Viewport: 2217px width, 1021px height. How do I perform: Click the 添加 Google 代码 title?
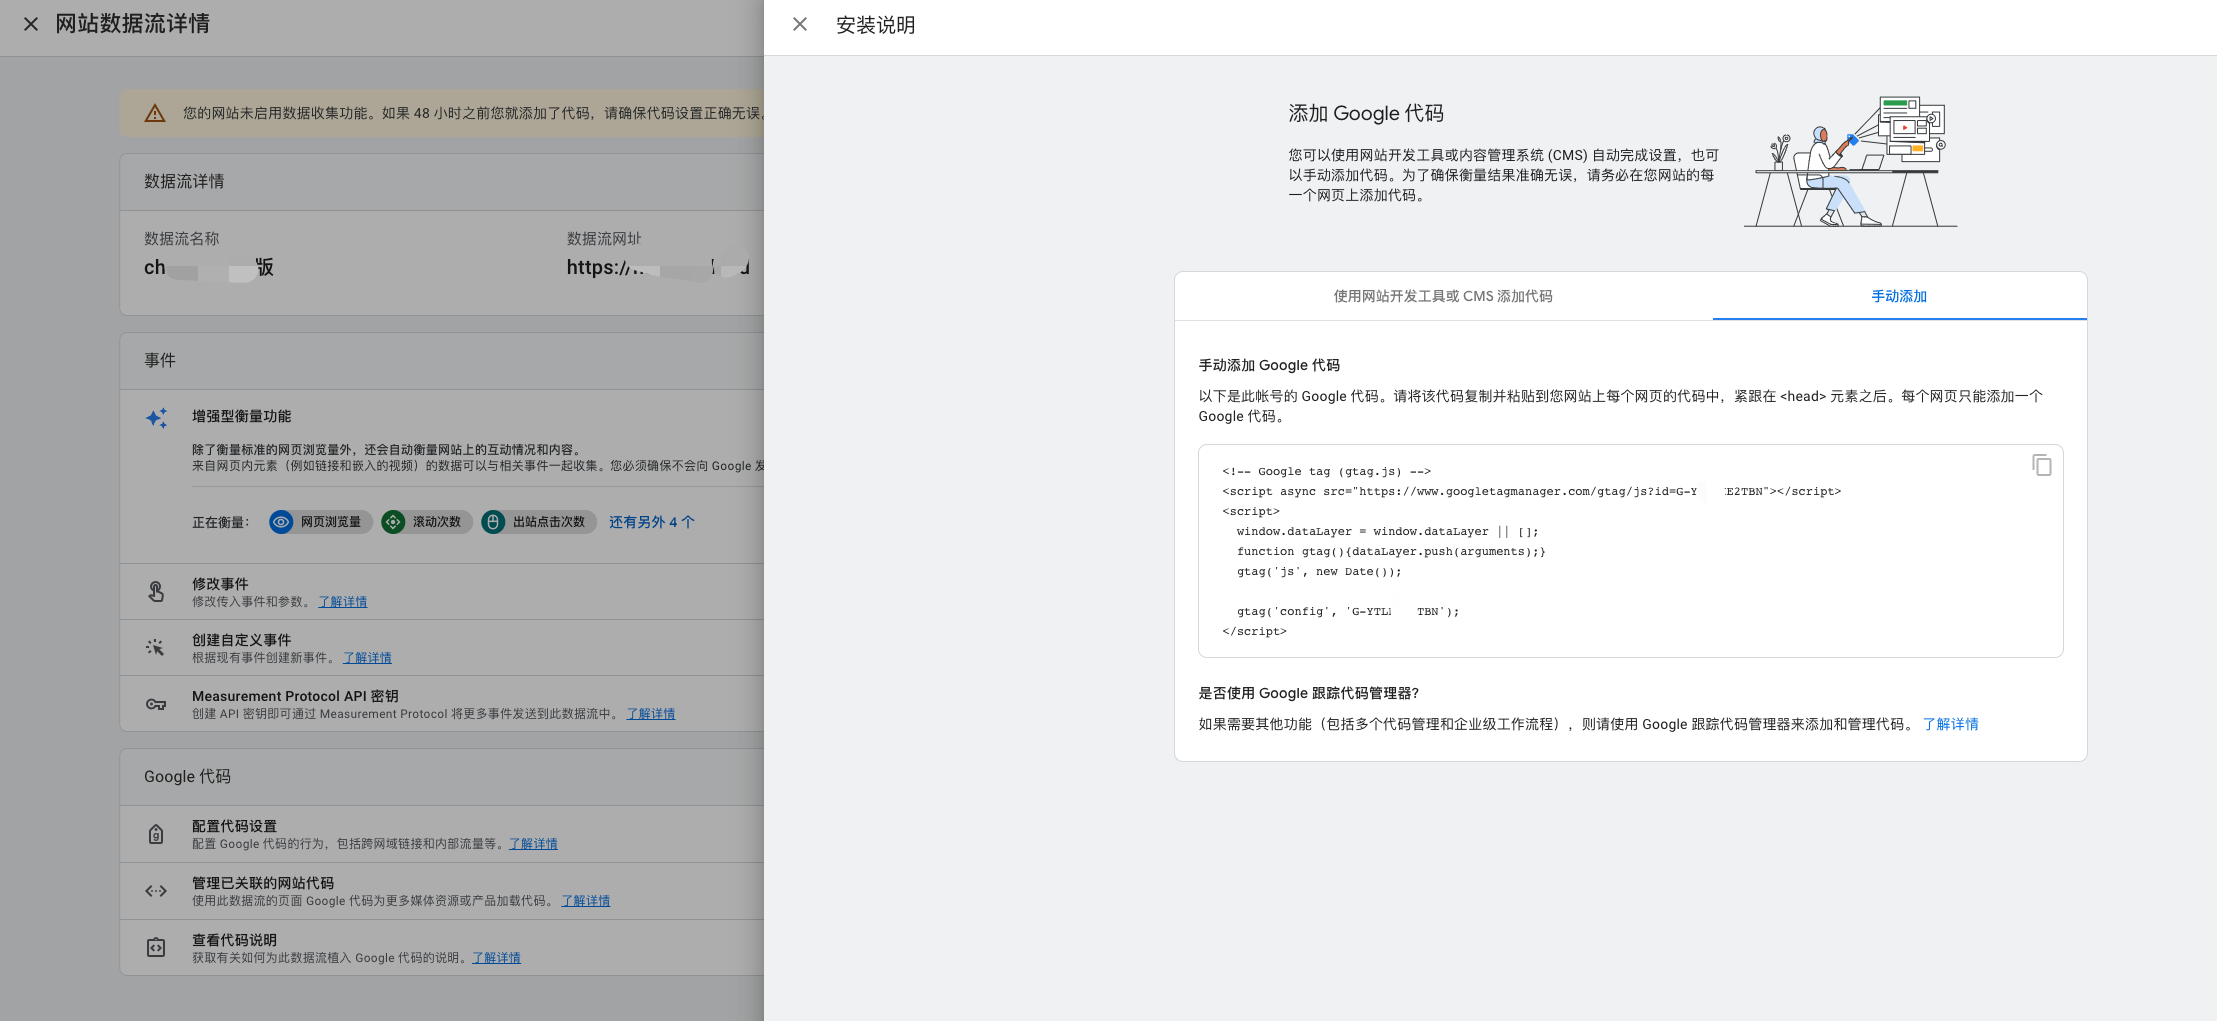[x=1366, y=113]
